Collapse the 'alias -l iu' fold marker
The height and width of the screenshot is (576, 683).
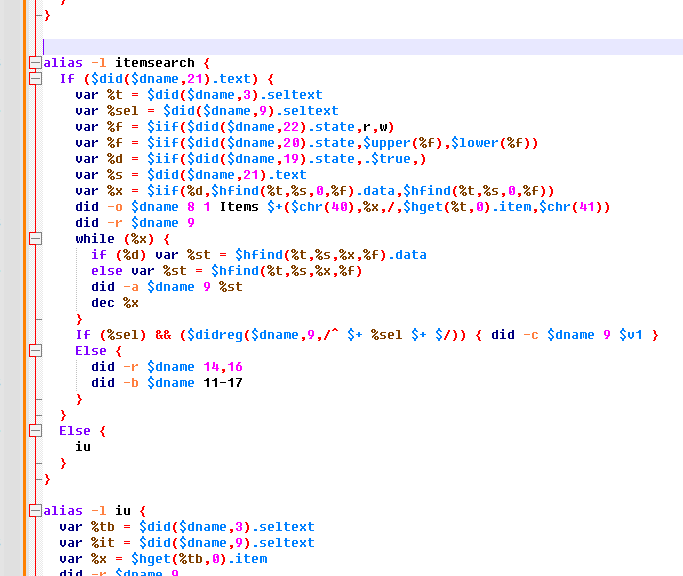point(35,511)
